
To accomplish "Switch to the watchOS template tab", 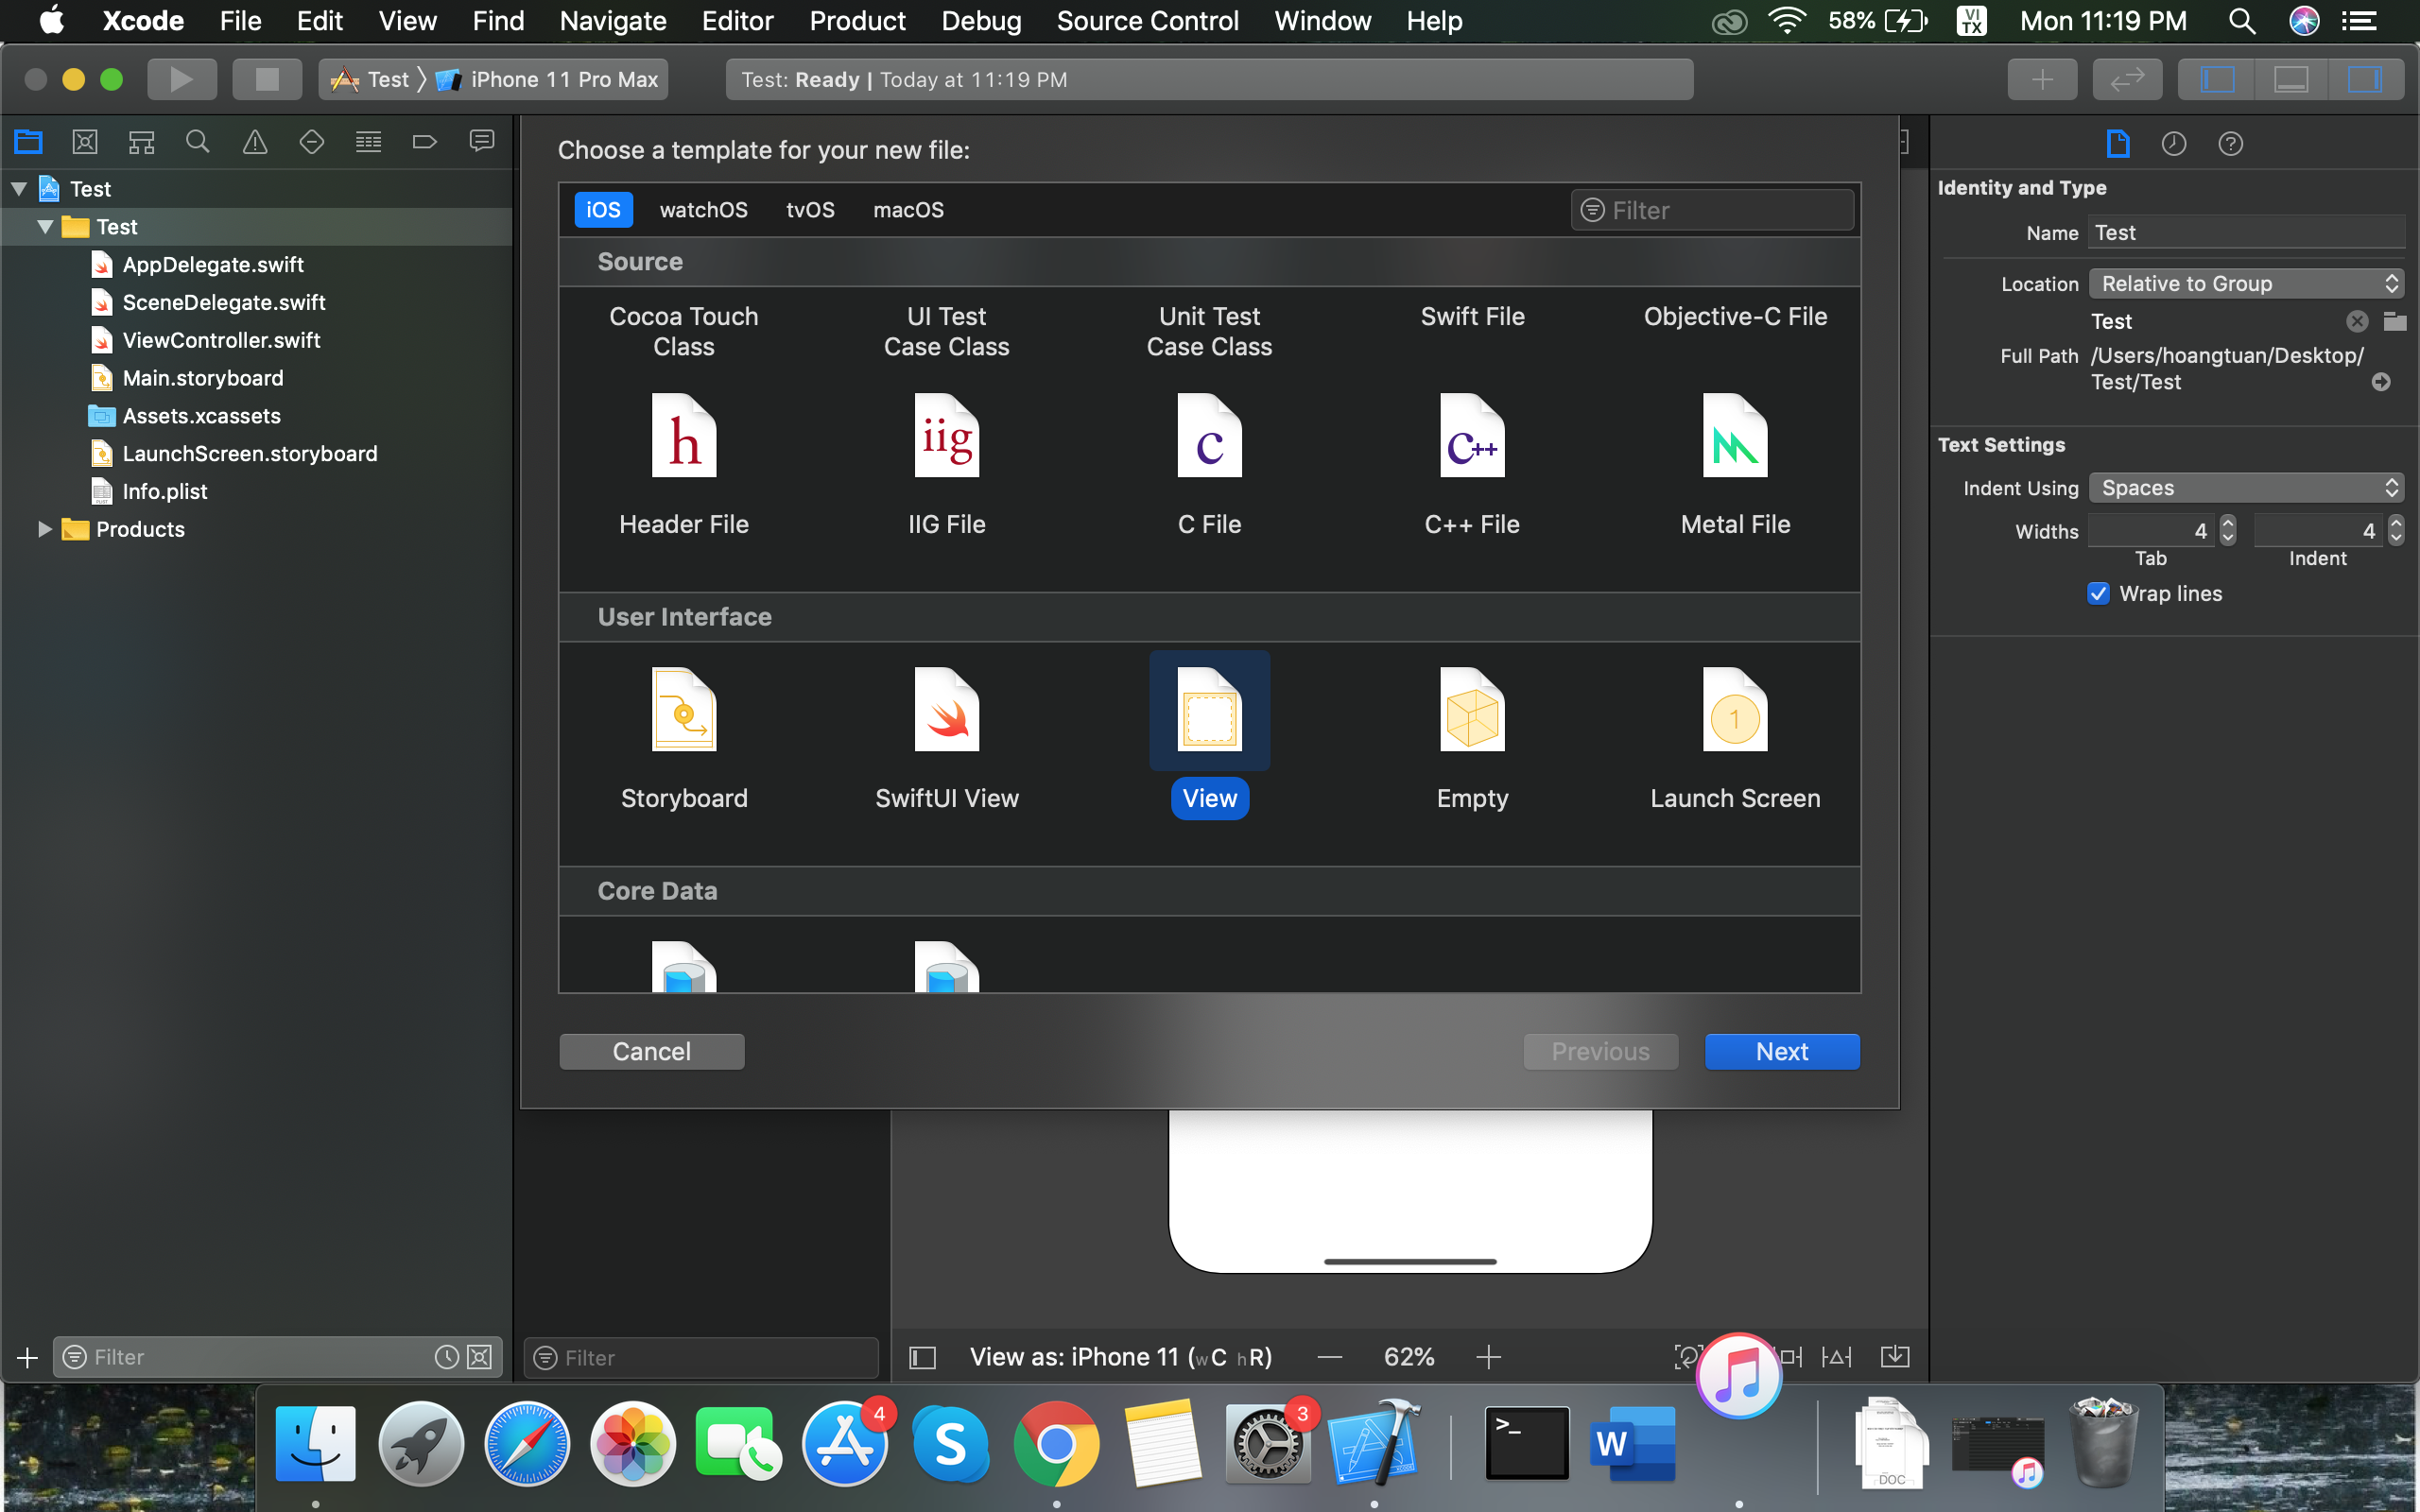I will click(703, 210).
